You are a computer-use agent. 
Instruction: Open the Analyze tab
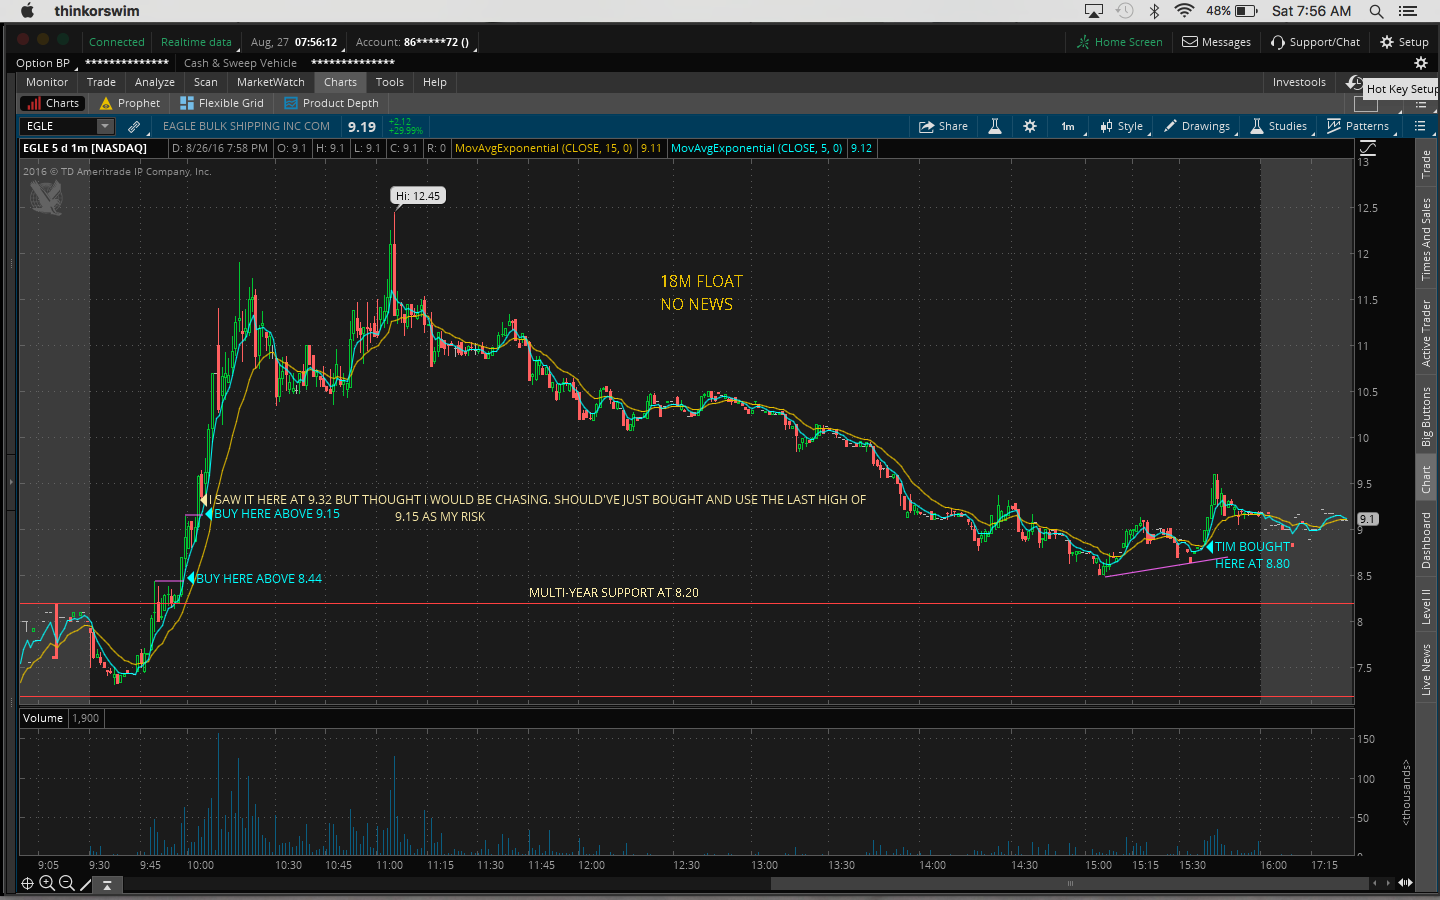[x=155, y=82]
